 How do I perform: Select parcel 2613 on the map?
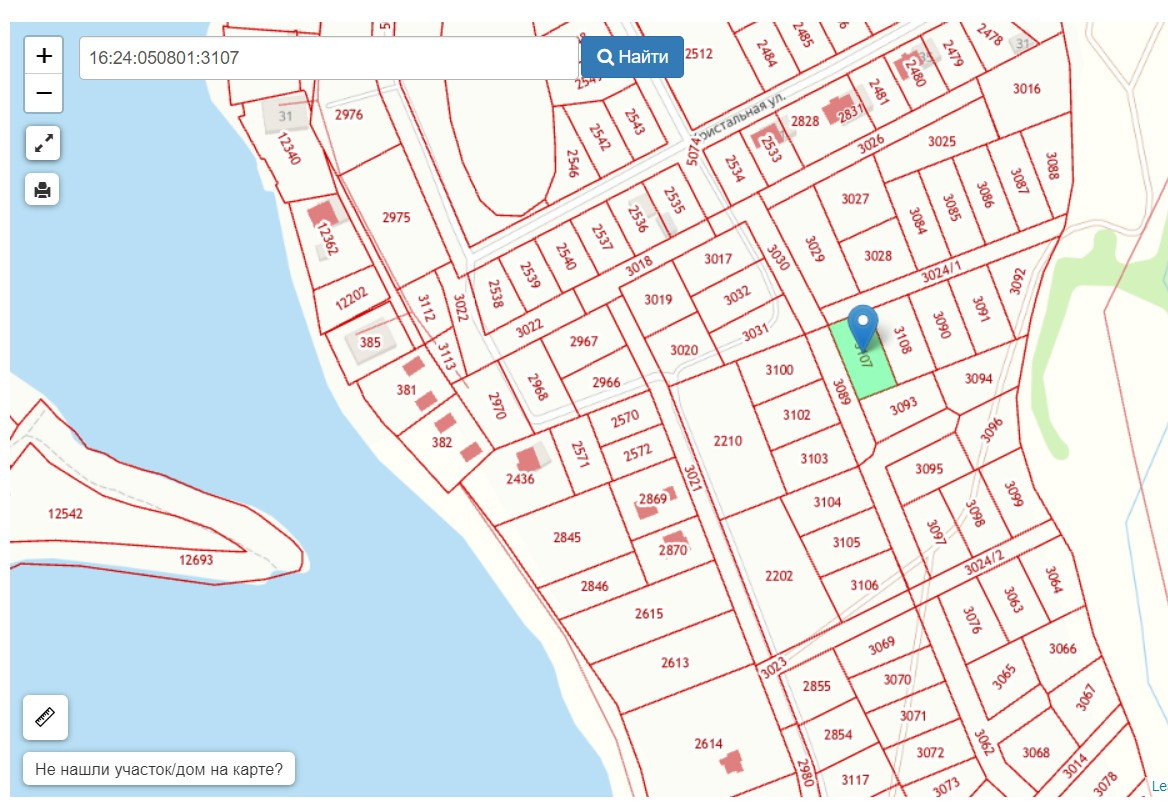click(674, 662)
